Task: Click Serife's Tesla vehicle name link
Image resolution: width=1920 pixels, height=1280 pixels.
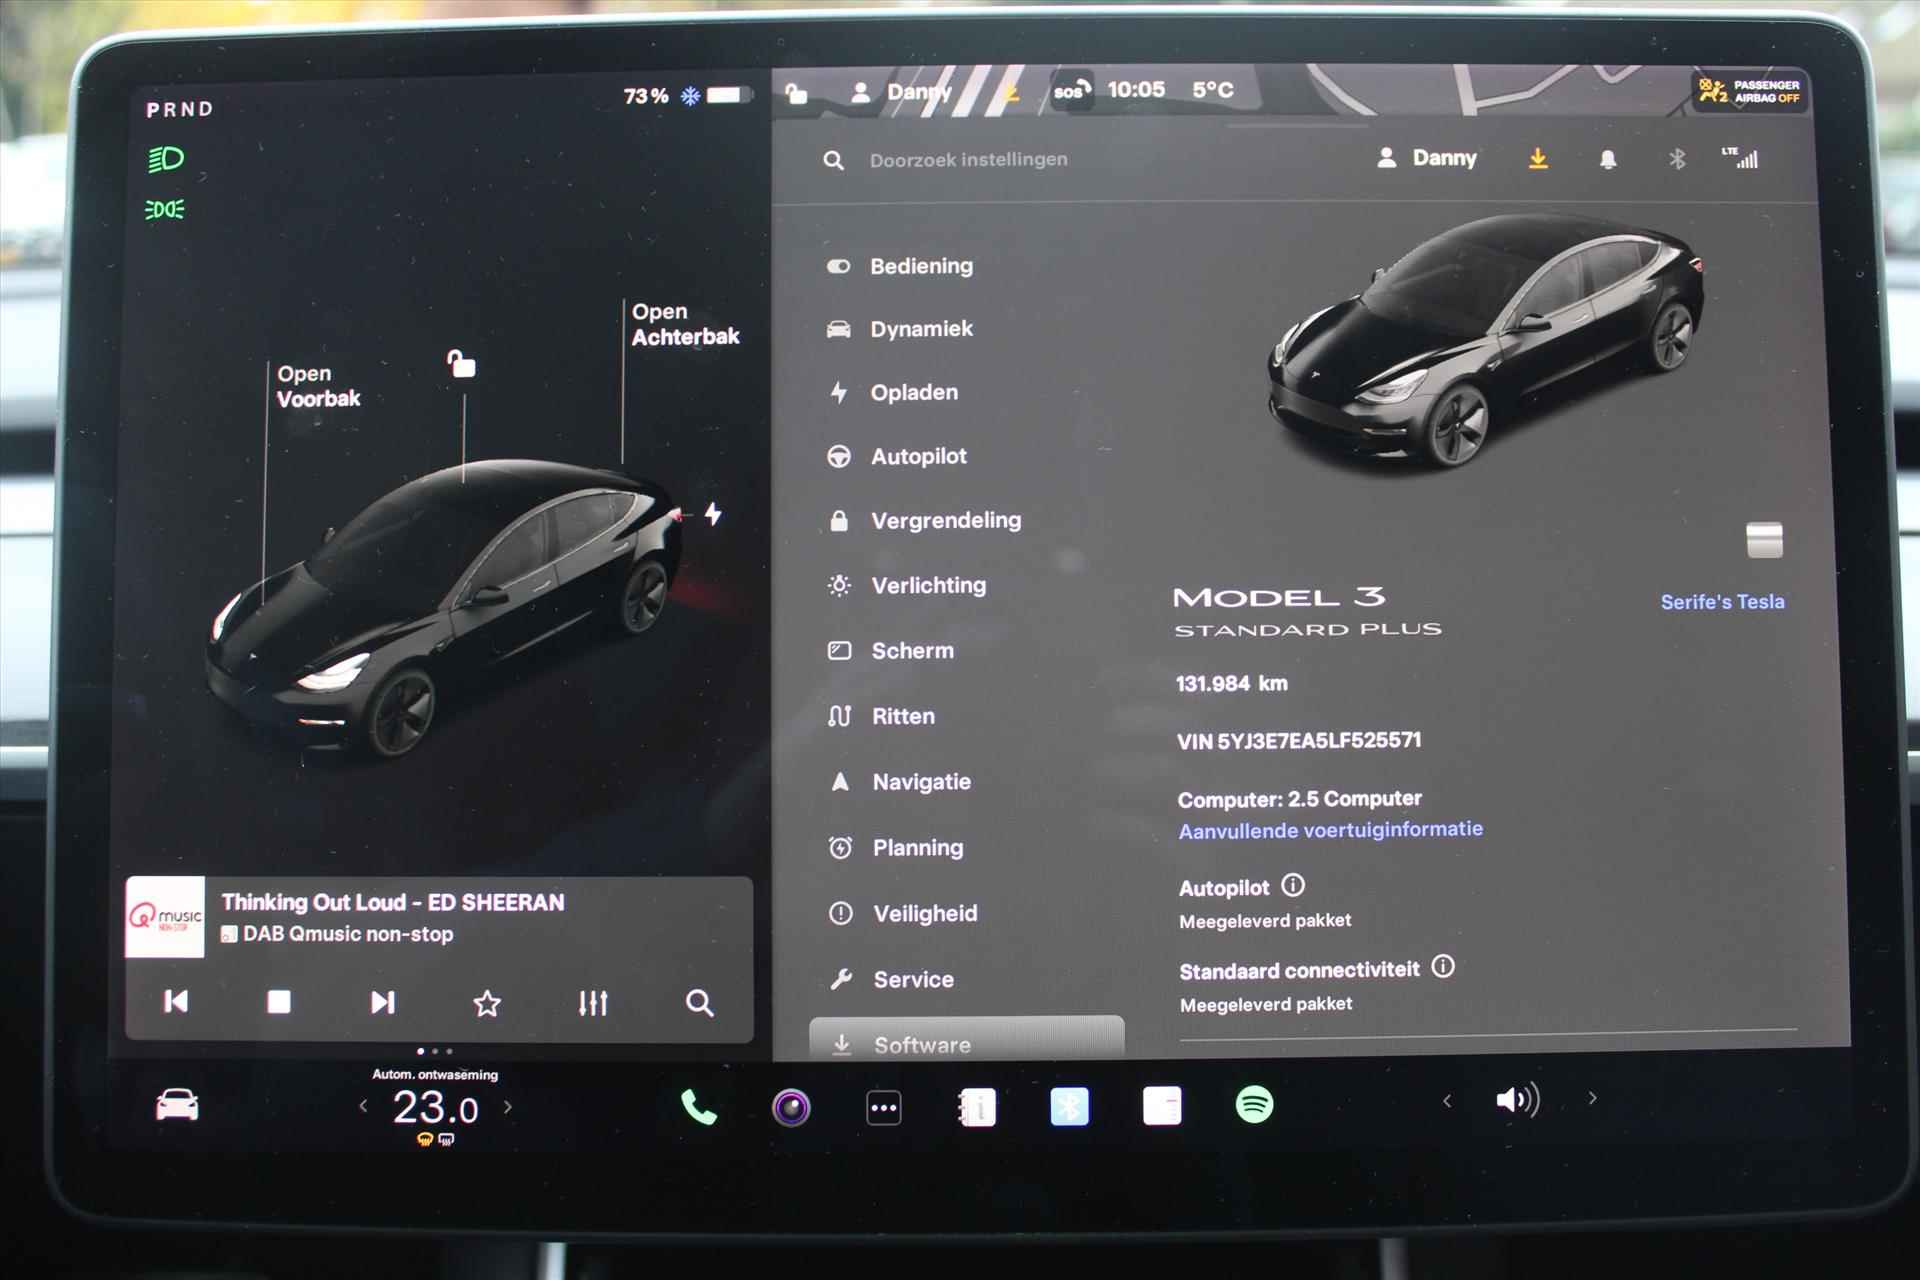Action: [x=1722, y=602]
